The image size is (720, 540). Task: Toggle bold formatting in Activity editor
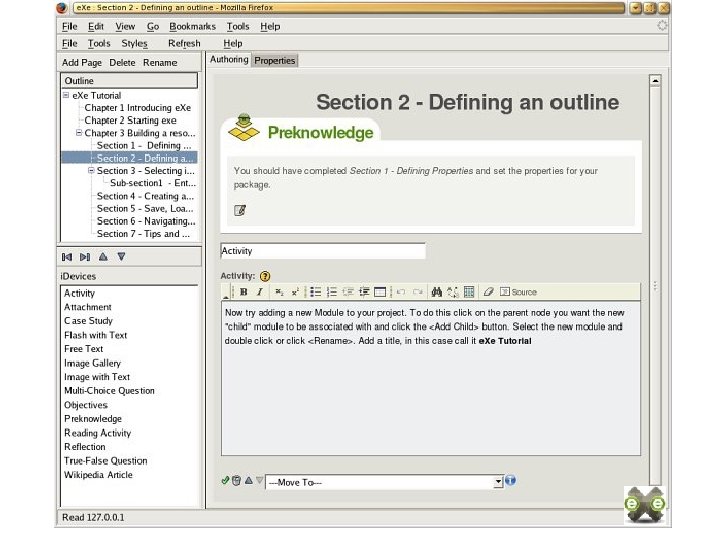(x=243, y=292)
